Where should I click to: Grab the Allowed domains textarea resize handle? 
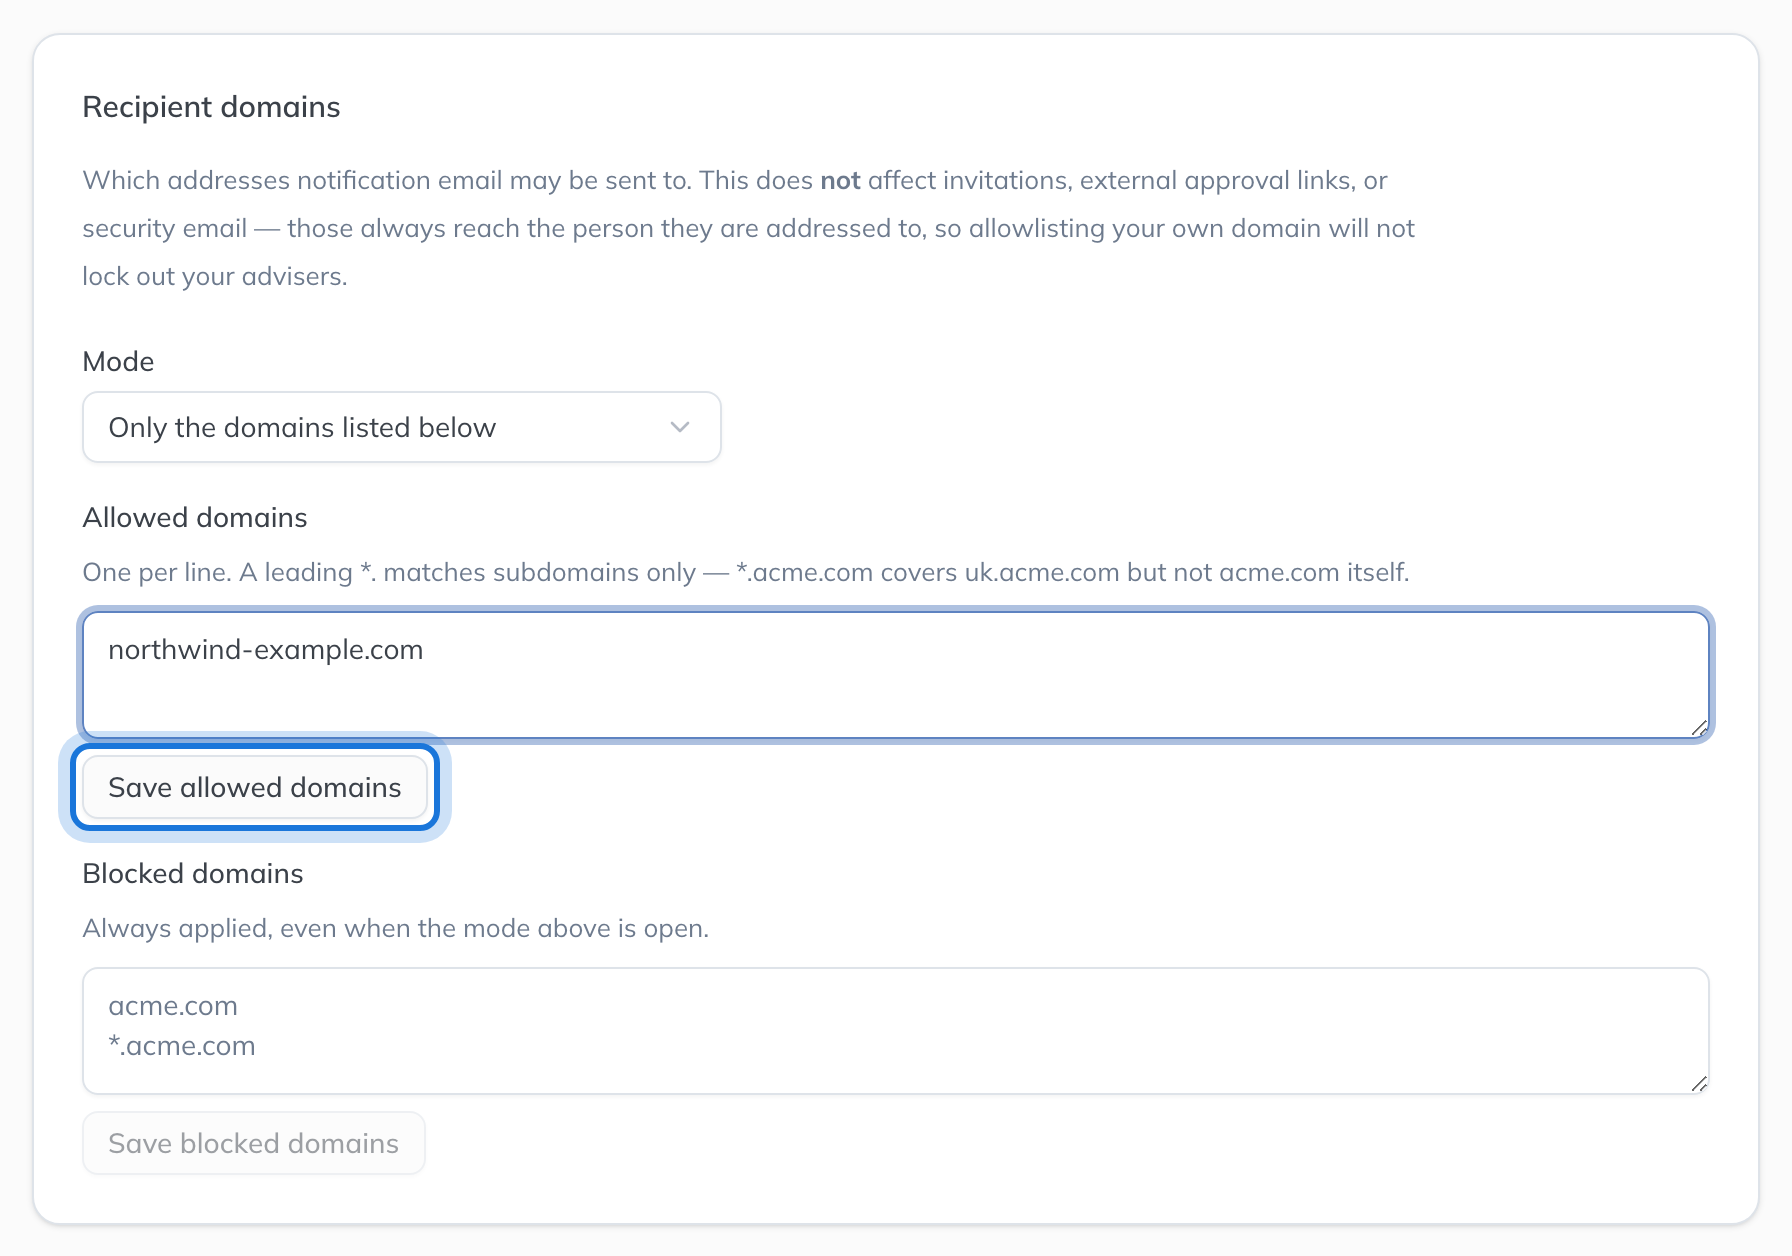click(1699, 728)
